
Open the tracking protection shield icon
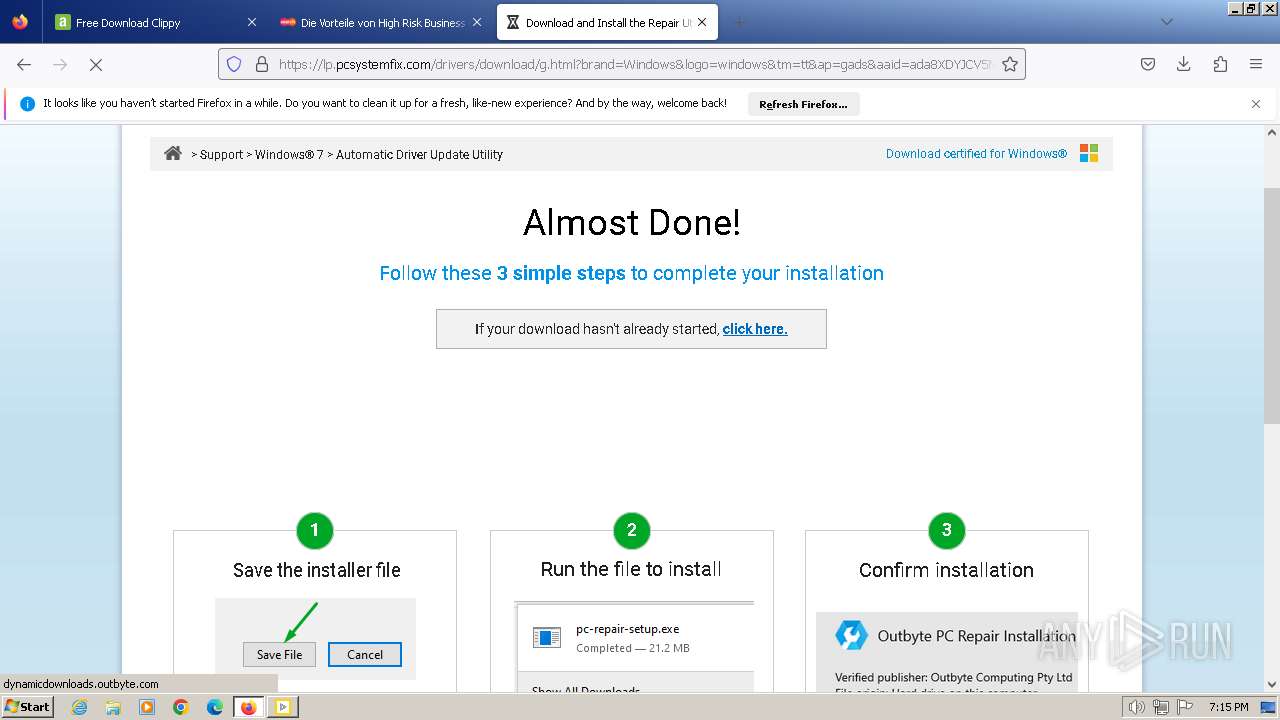234,64
